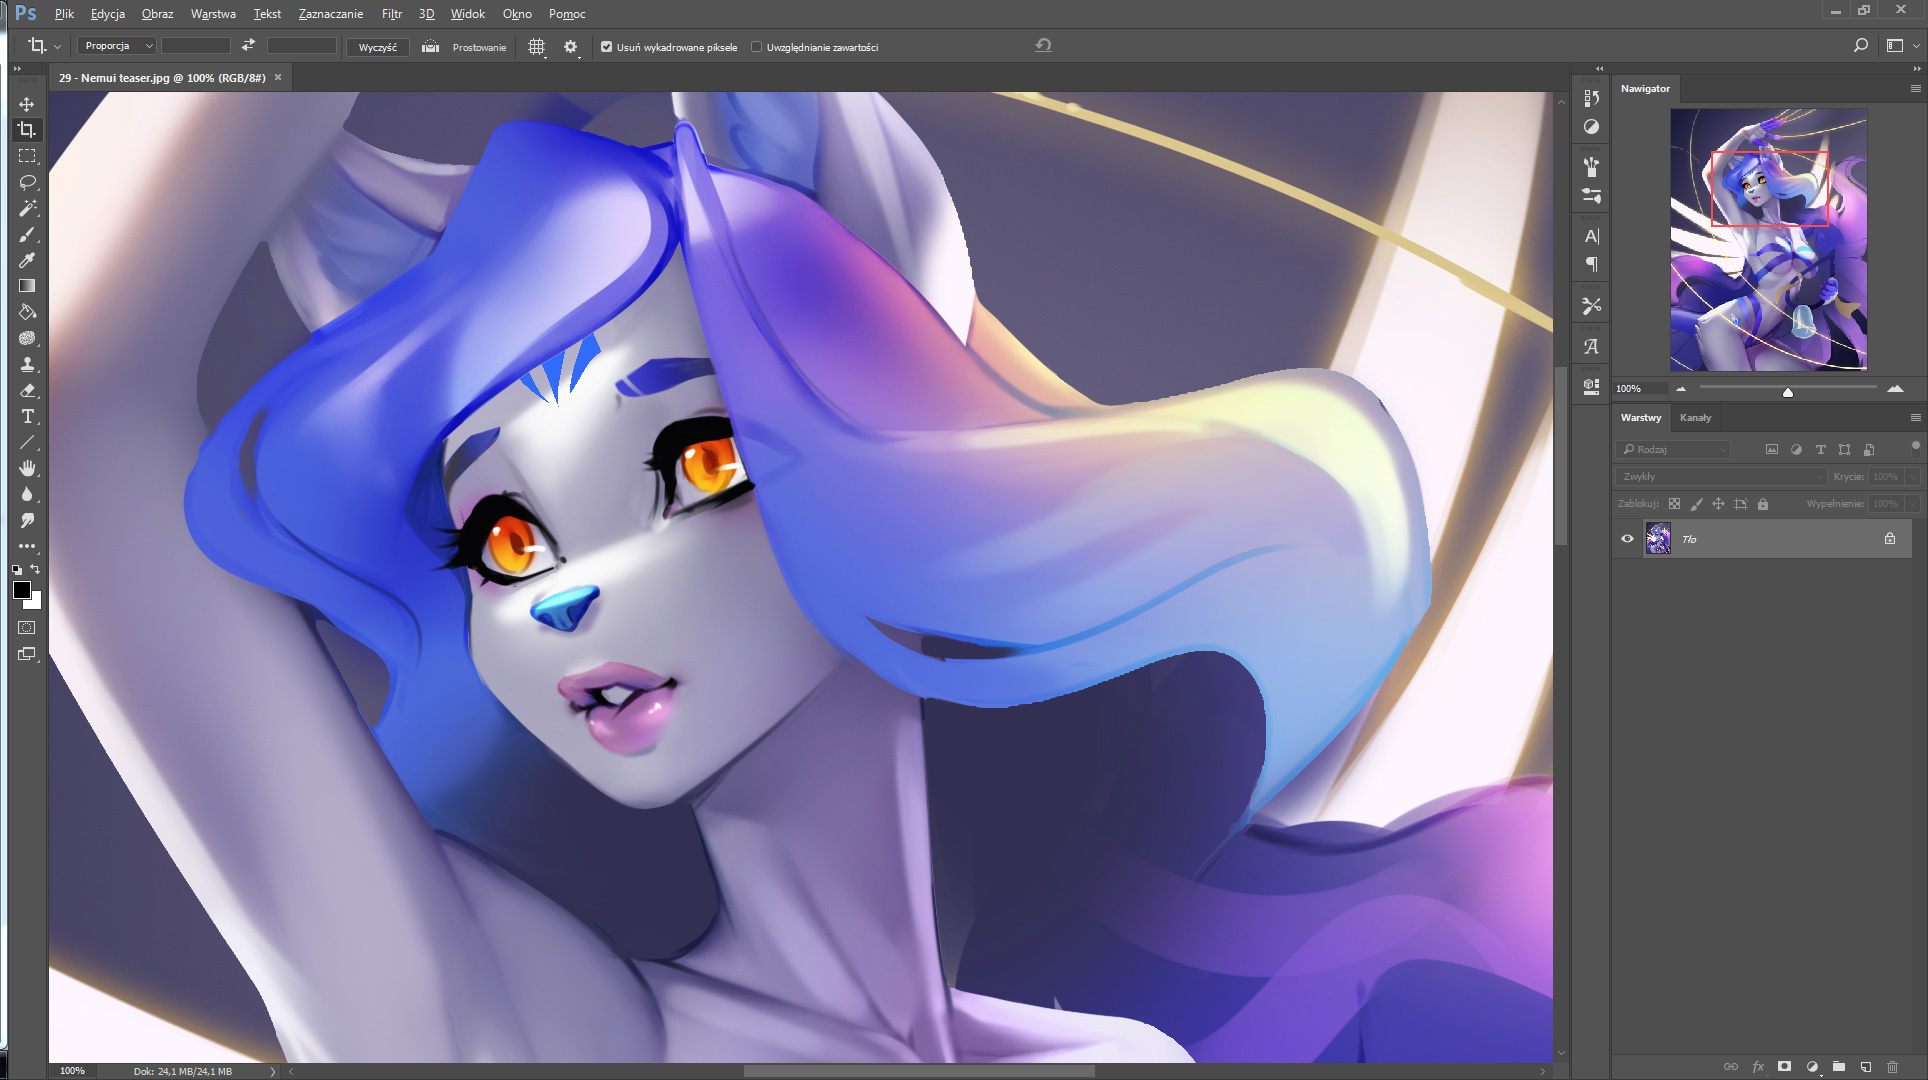Click the Navigator preview thumbnail
Image resolution: width=1928 pixels, height=1080 pixels.
(1768, 240)
